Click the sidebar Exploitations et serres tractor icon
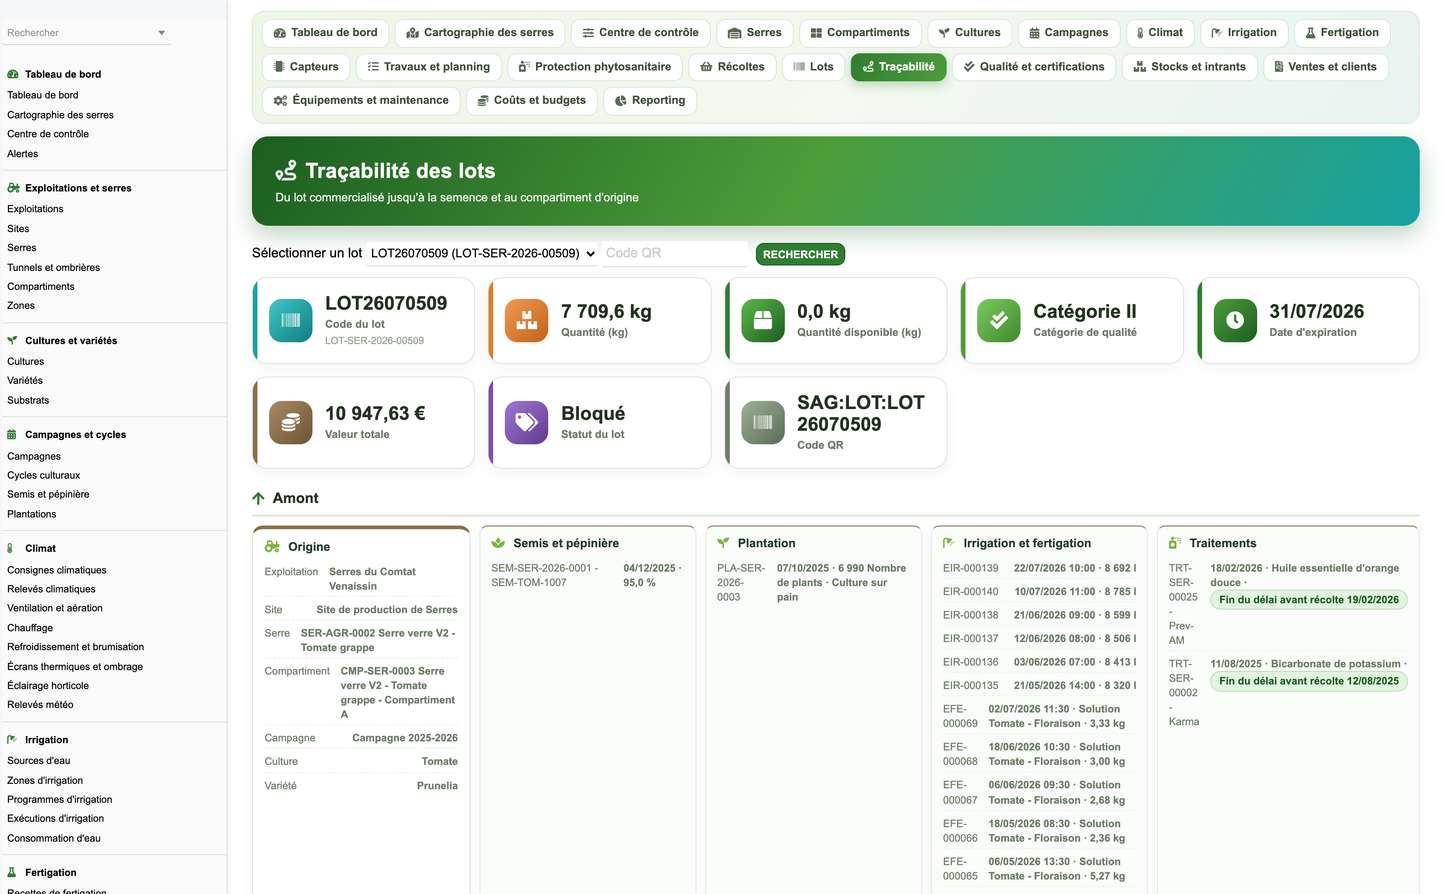1445x894 pixels. pyautogui.click(x=13, y=188)
